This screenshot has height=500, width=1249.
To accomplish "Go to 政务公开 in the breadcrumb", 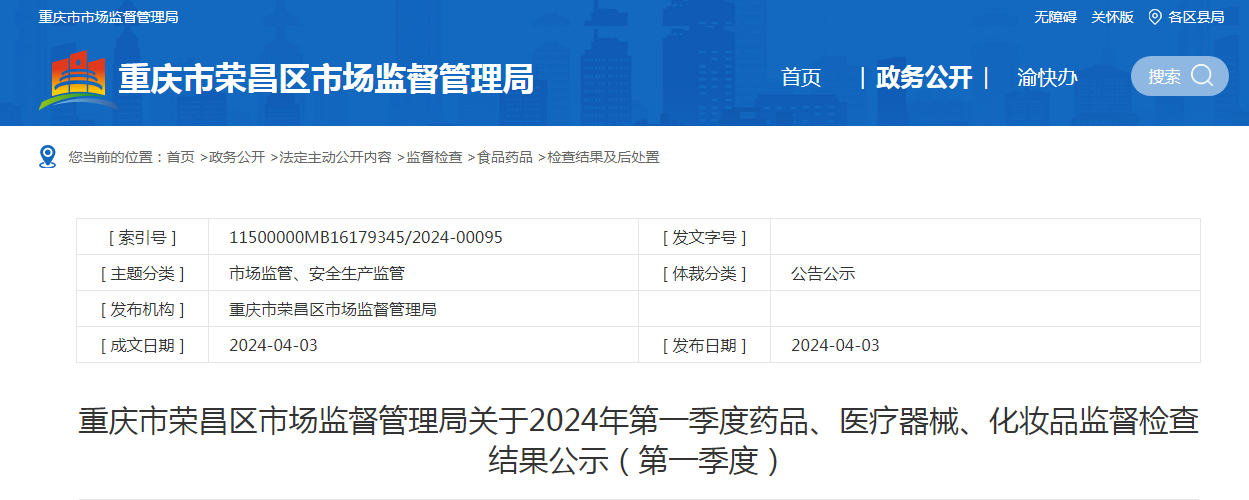I will pos(237,157).
